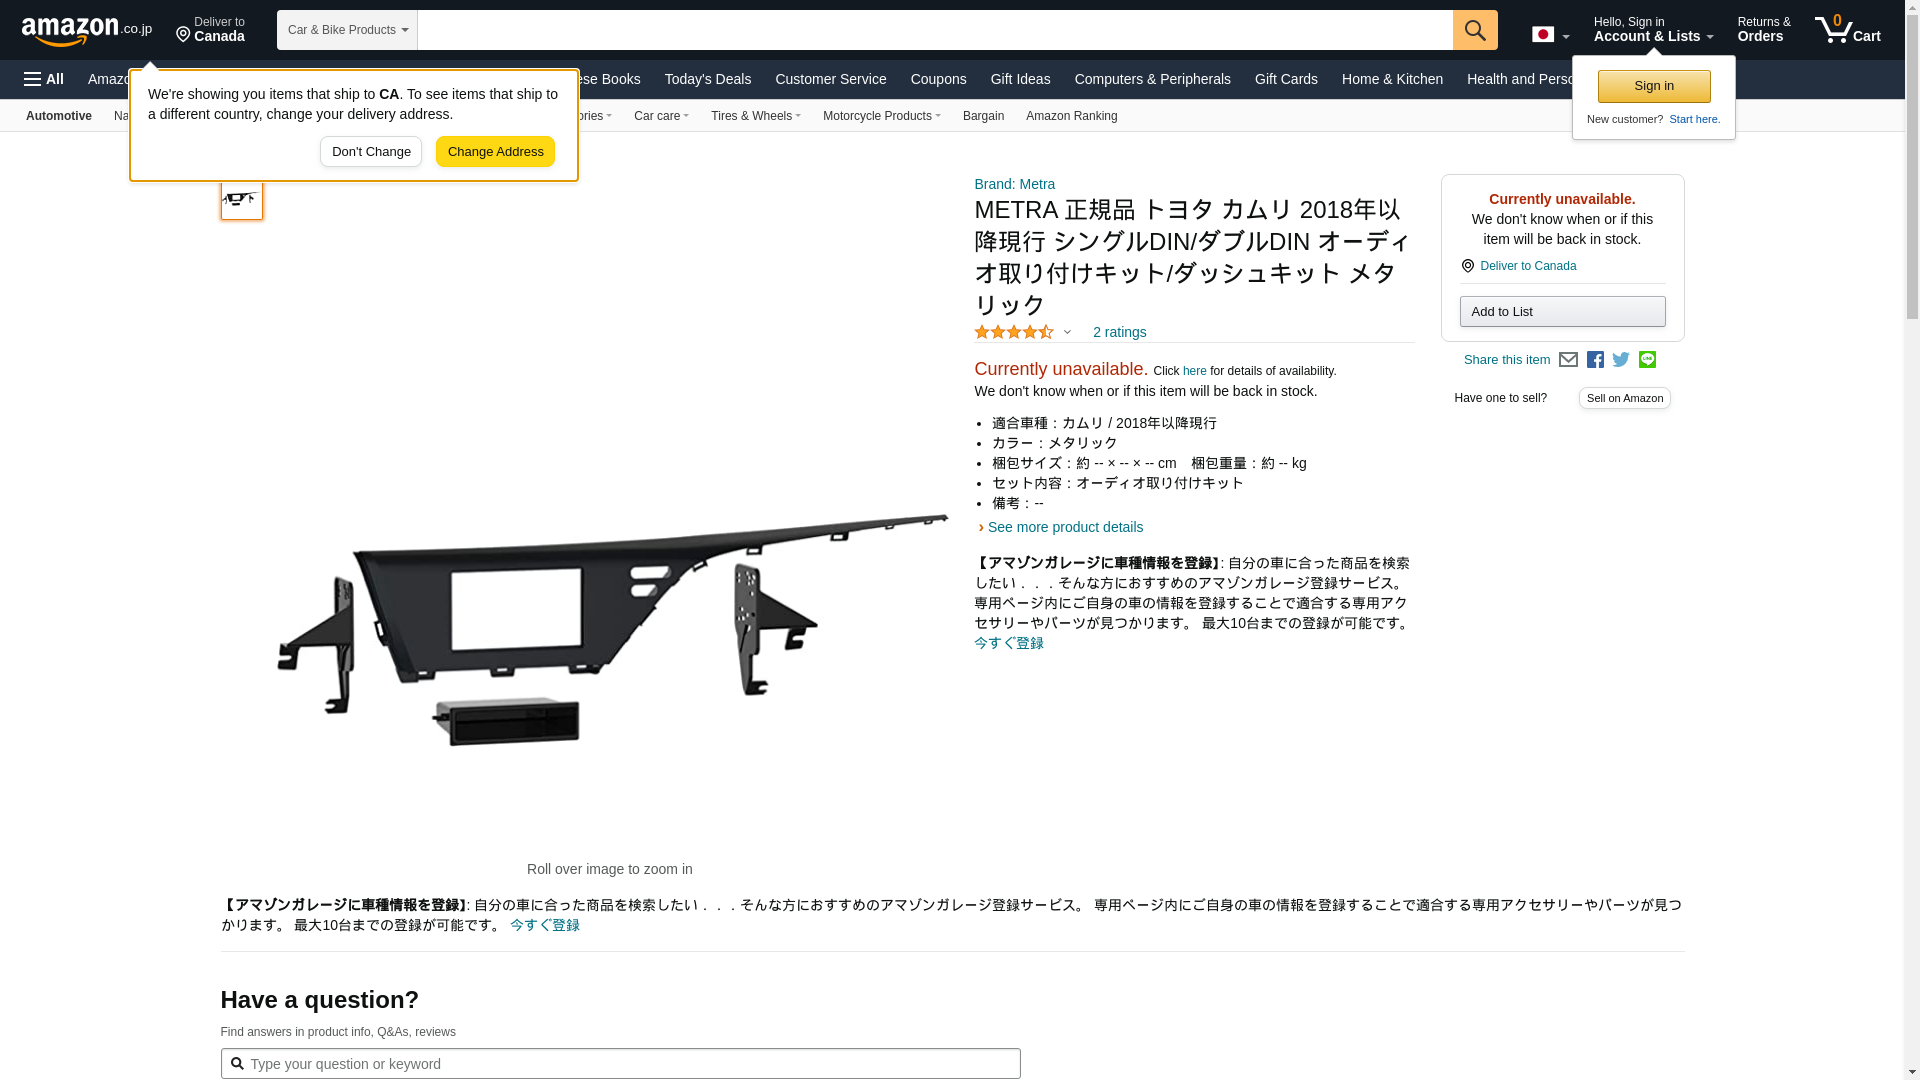Click the yellow Sign in button
The image size is (1920, 1080).
pyautogui.click(x=1654, y=86)
